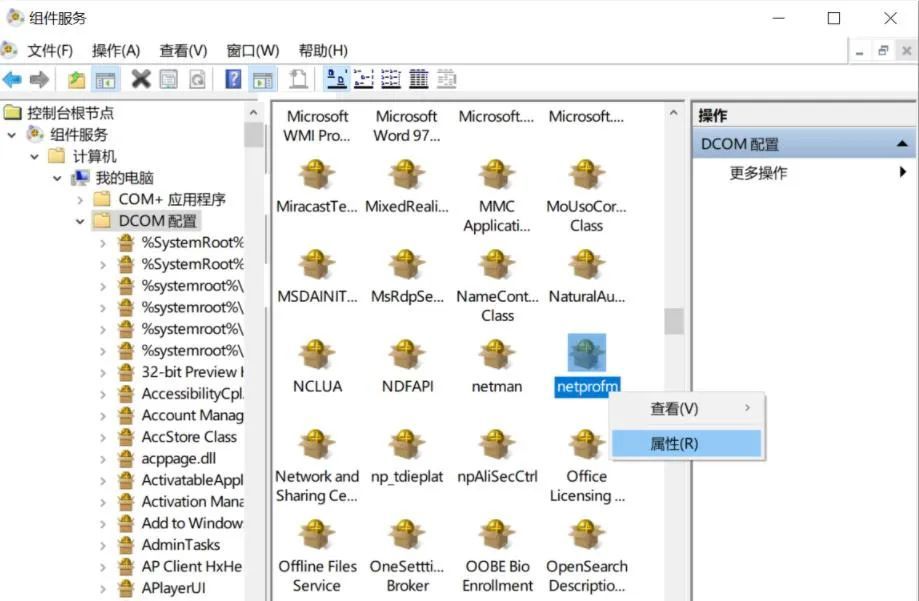The width and height of the screenshot is (919, 601).
Task: Switch to large icons view button
Action: click(337, 79)
